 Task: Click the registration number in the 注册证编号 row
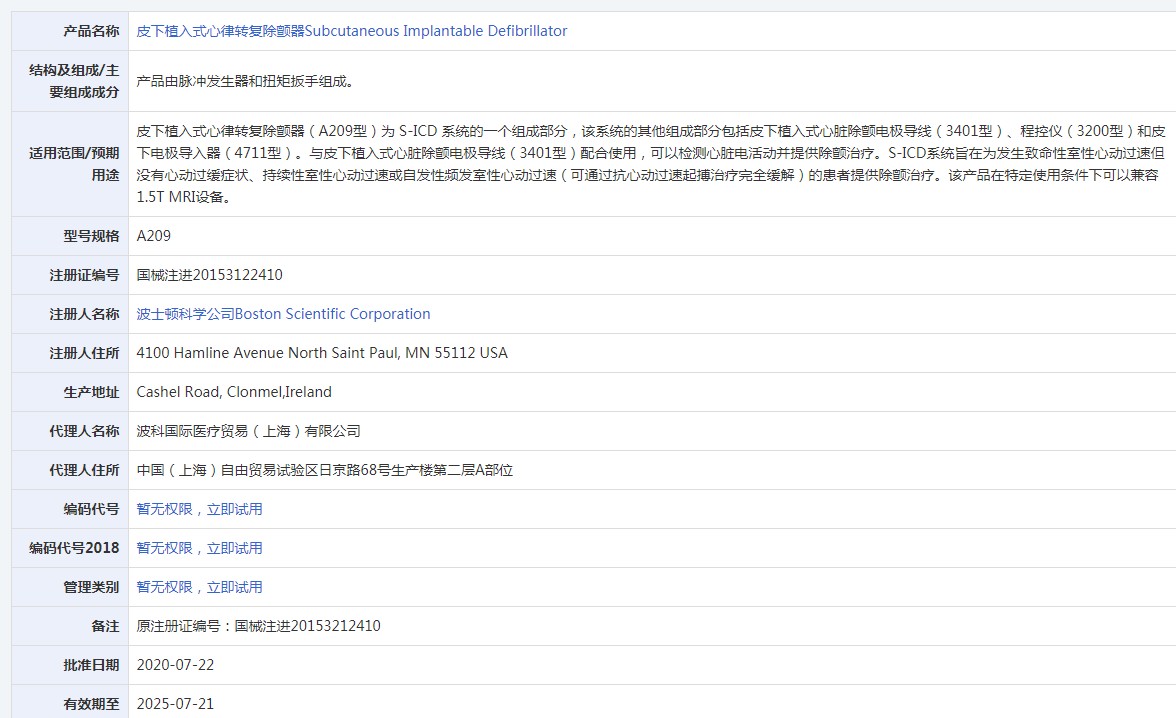pos(209,275)
